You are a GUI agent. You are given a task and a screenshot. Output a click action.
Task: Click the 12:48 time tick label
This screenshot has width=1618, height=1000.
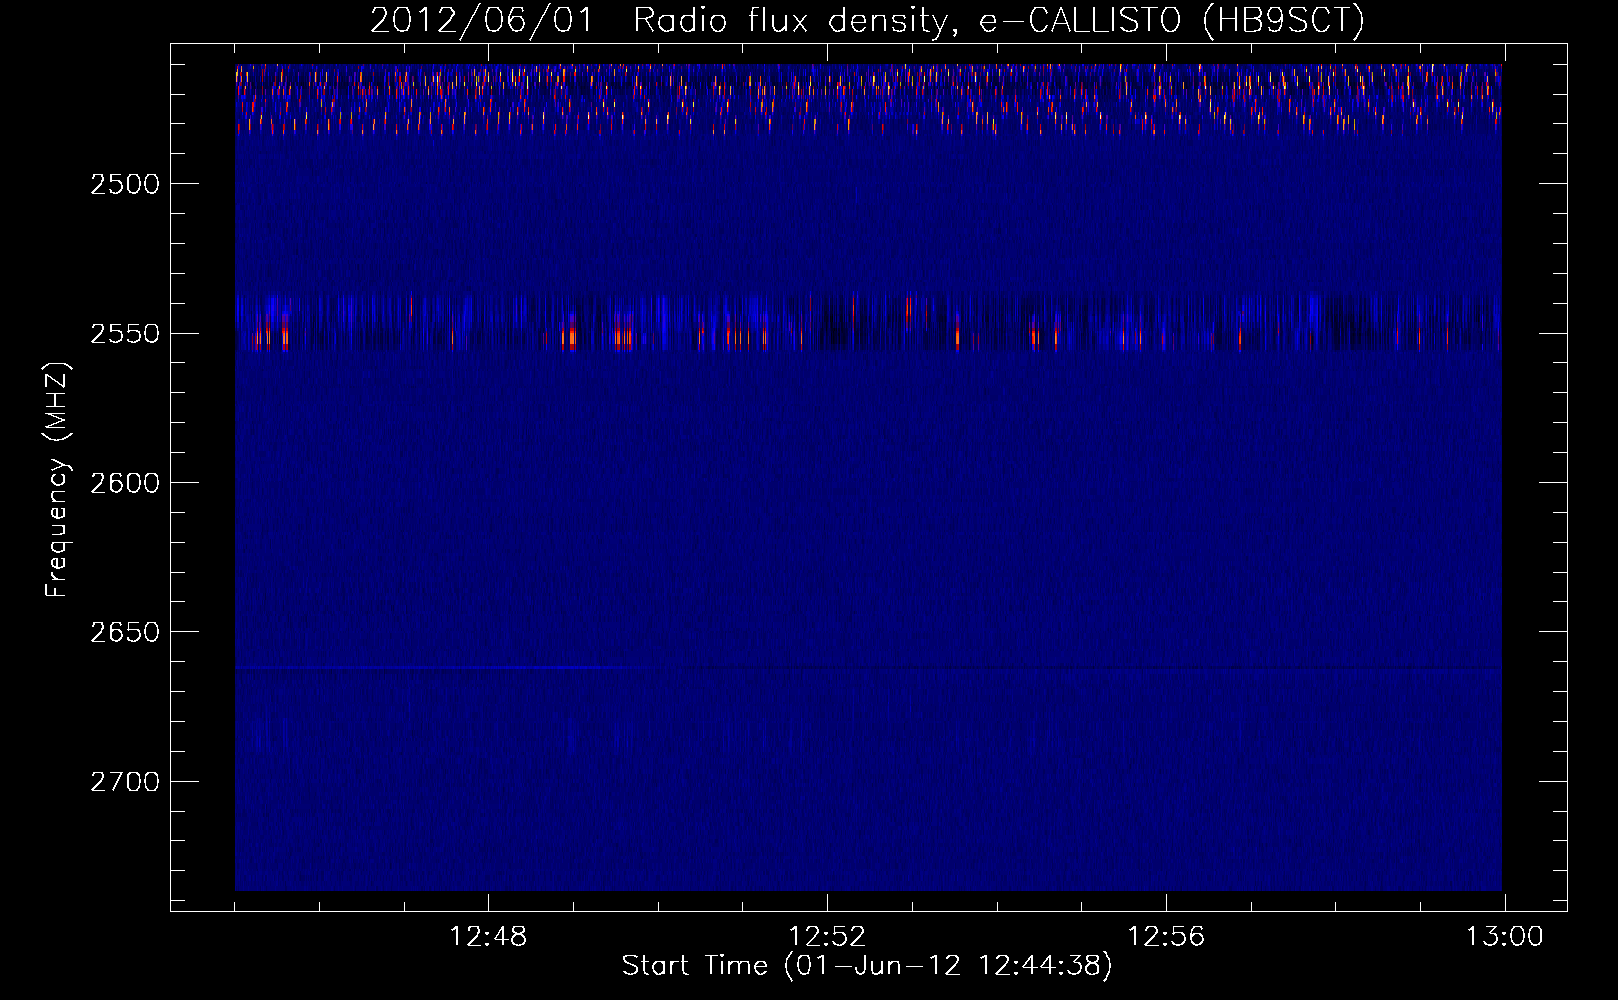point(488,937)
